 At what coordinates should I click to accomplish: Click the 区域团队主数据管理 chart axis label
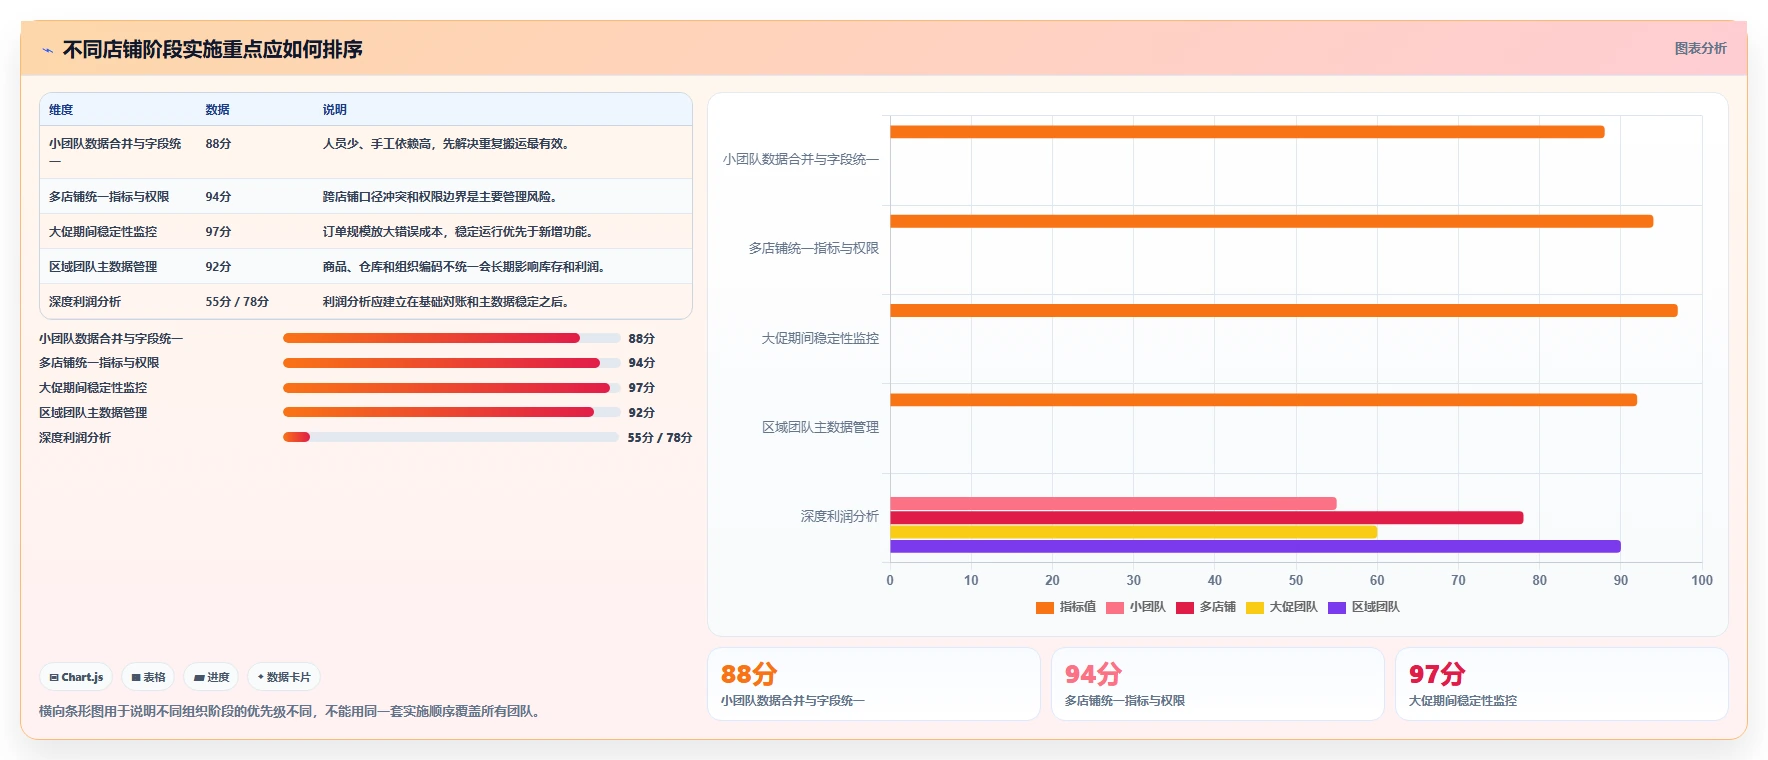(820, 427)
